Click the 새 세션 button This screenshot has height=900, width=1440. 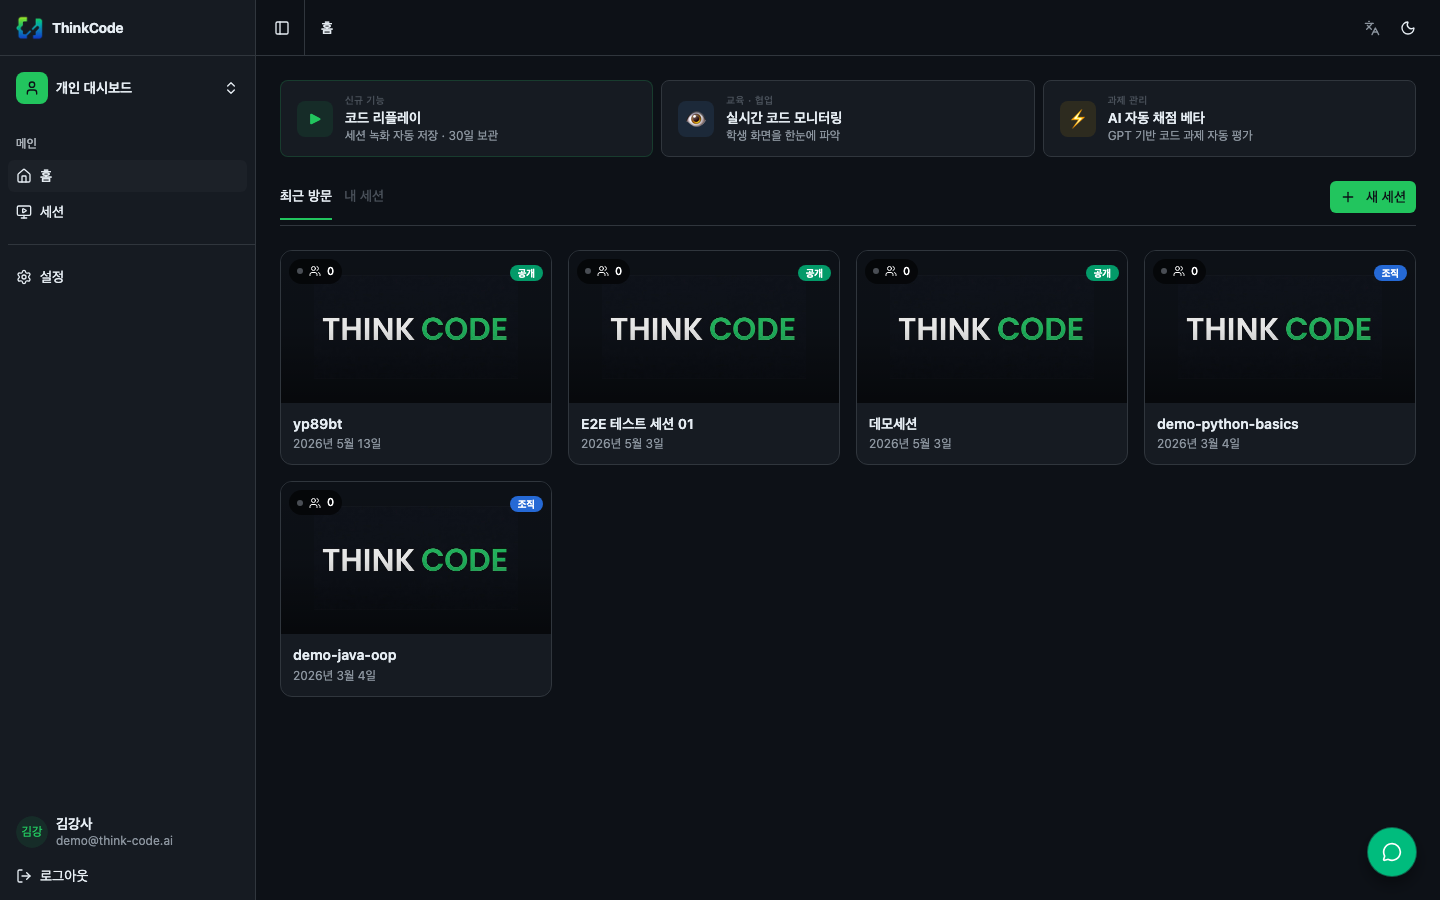[1373, 197]
